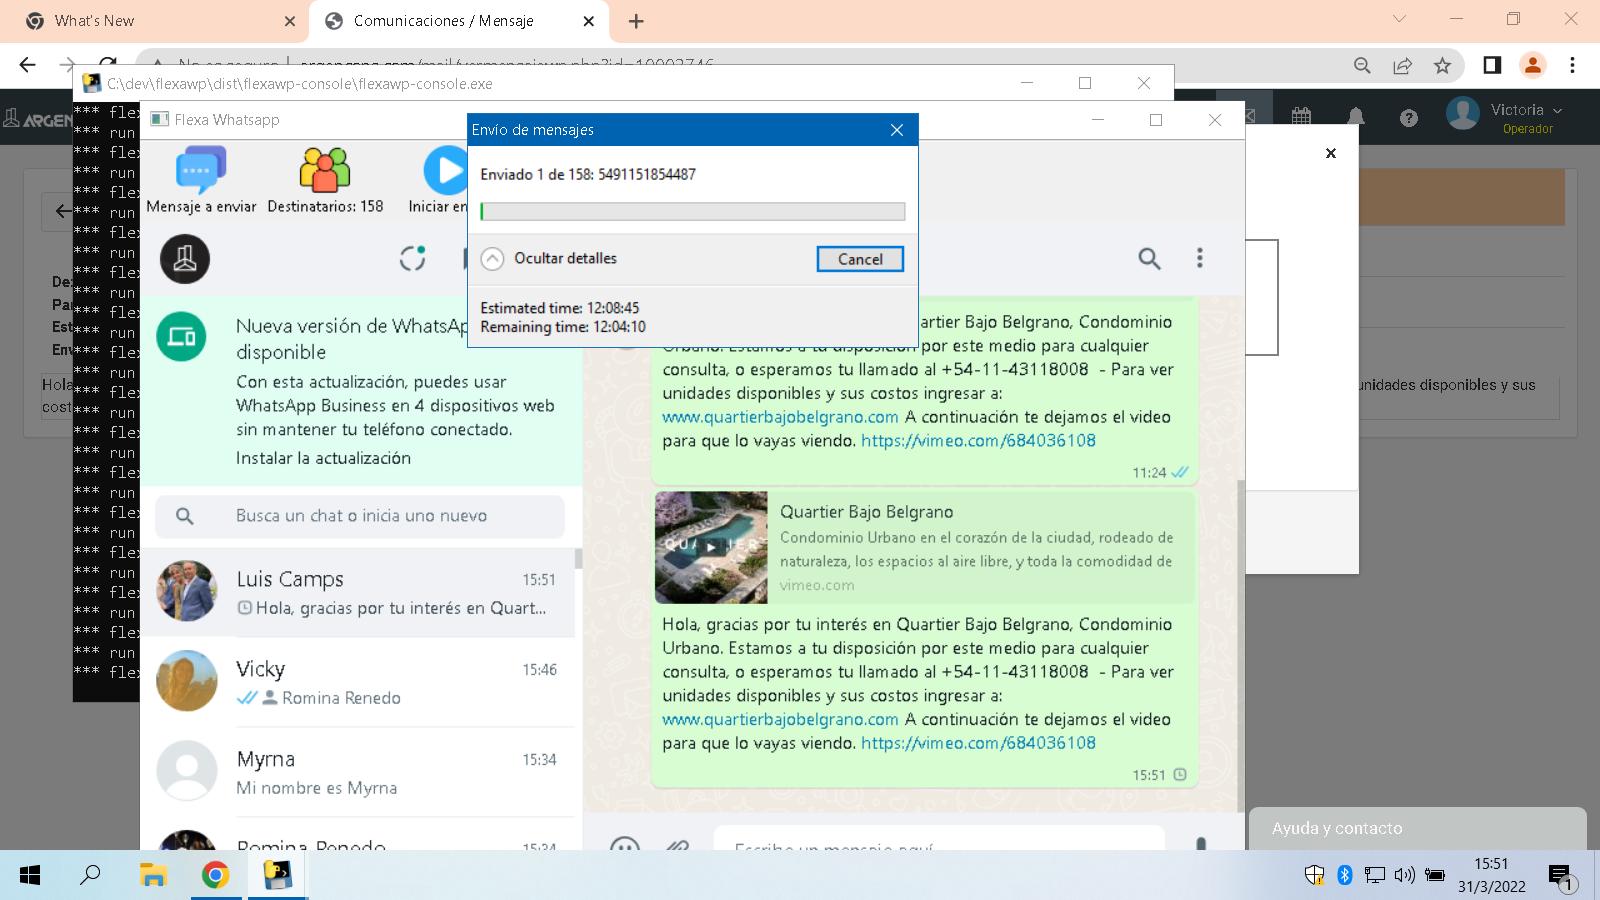The height and width of the screenshot is (900, 1600).
Task: Open the calendar icon in the web app header
Action: coord(1301,117)
